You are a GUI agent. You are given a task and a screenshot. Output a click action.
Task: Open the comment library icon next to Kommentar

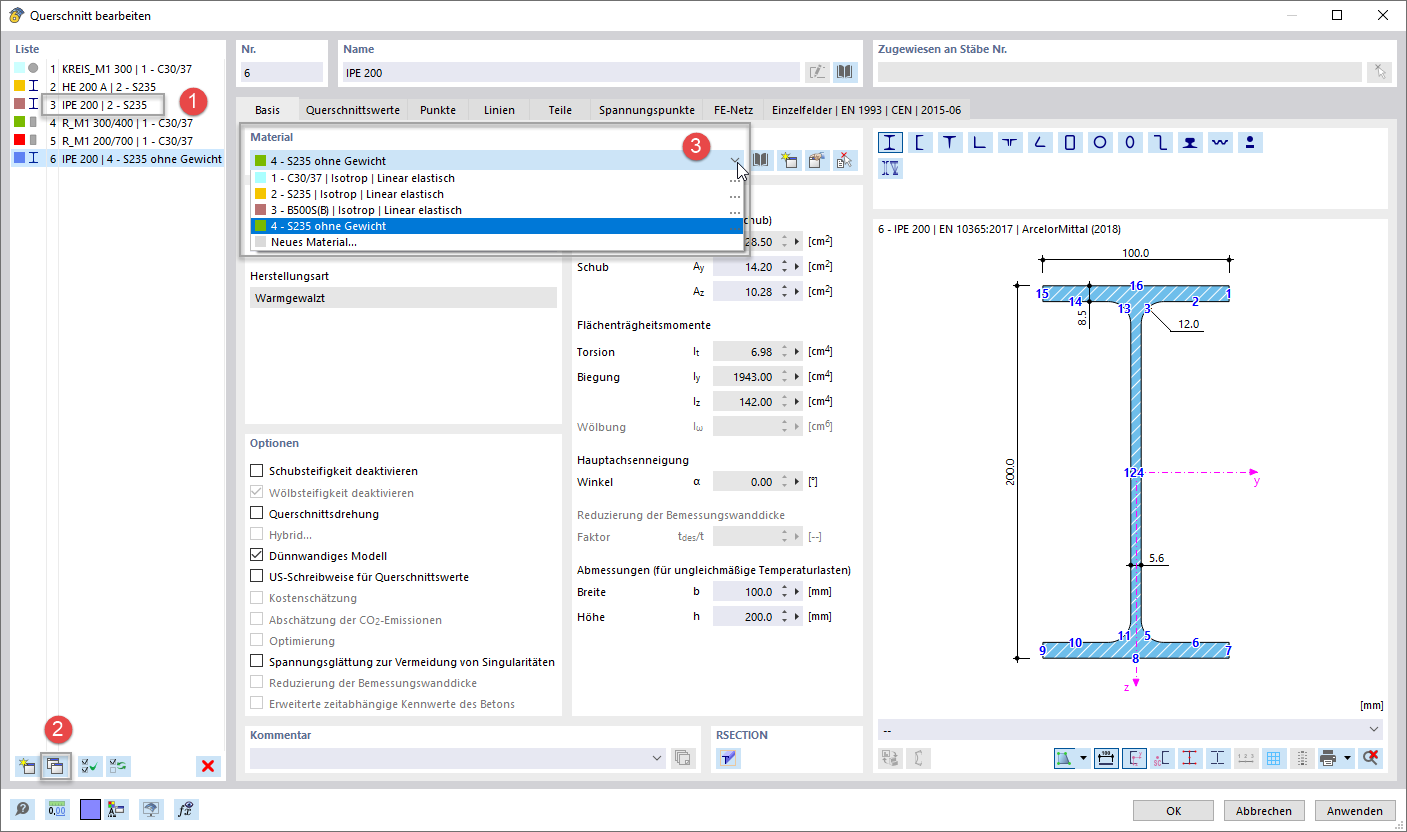[x=683, y=758]
